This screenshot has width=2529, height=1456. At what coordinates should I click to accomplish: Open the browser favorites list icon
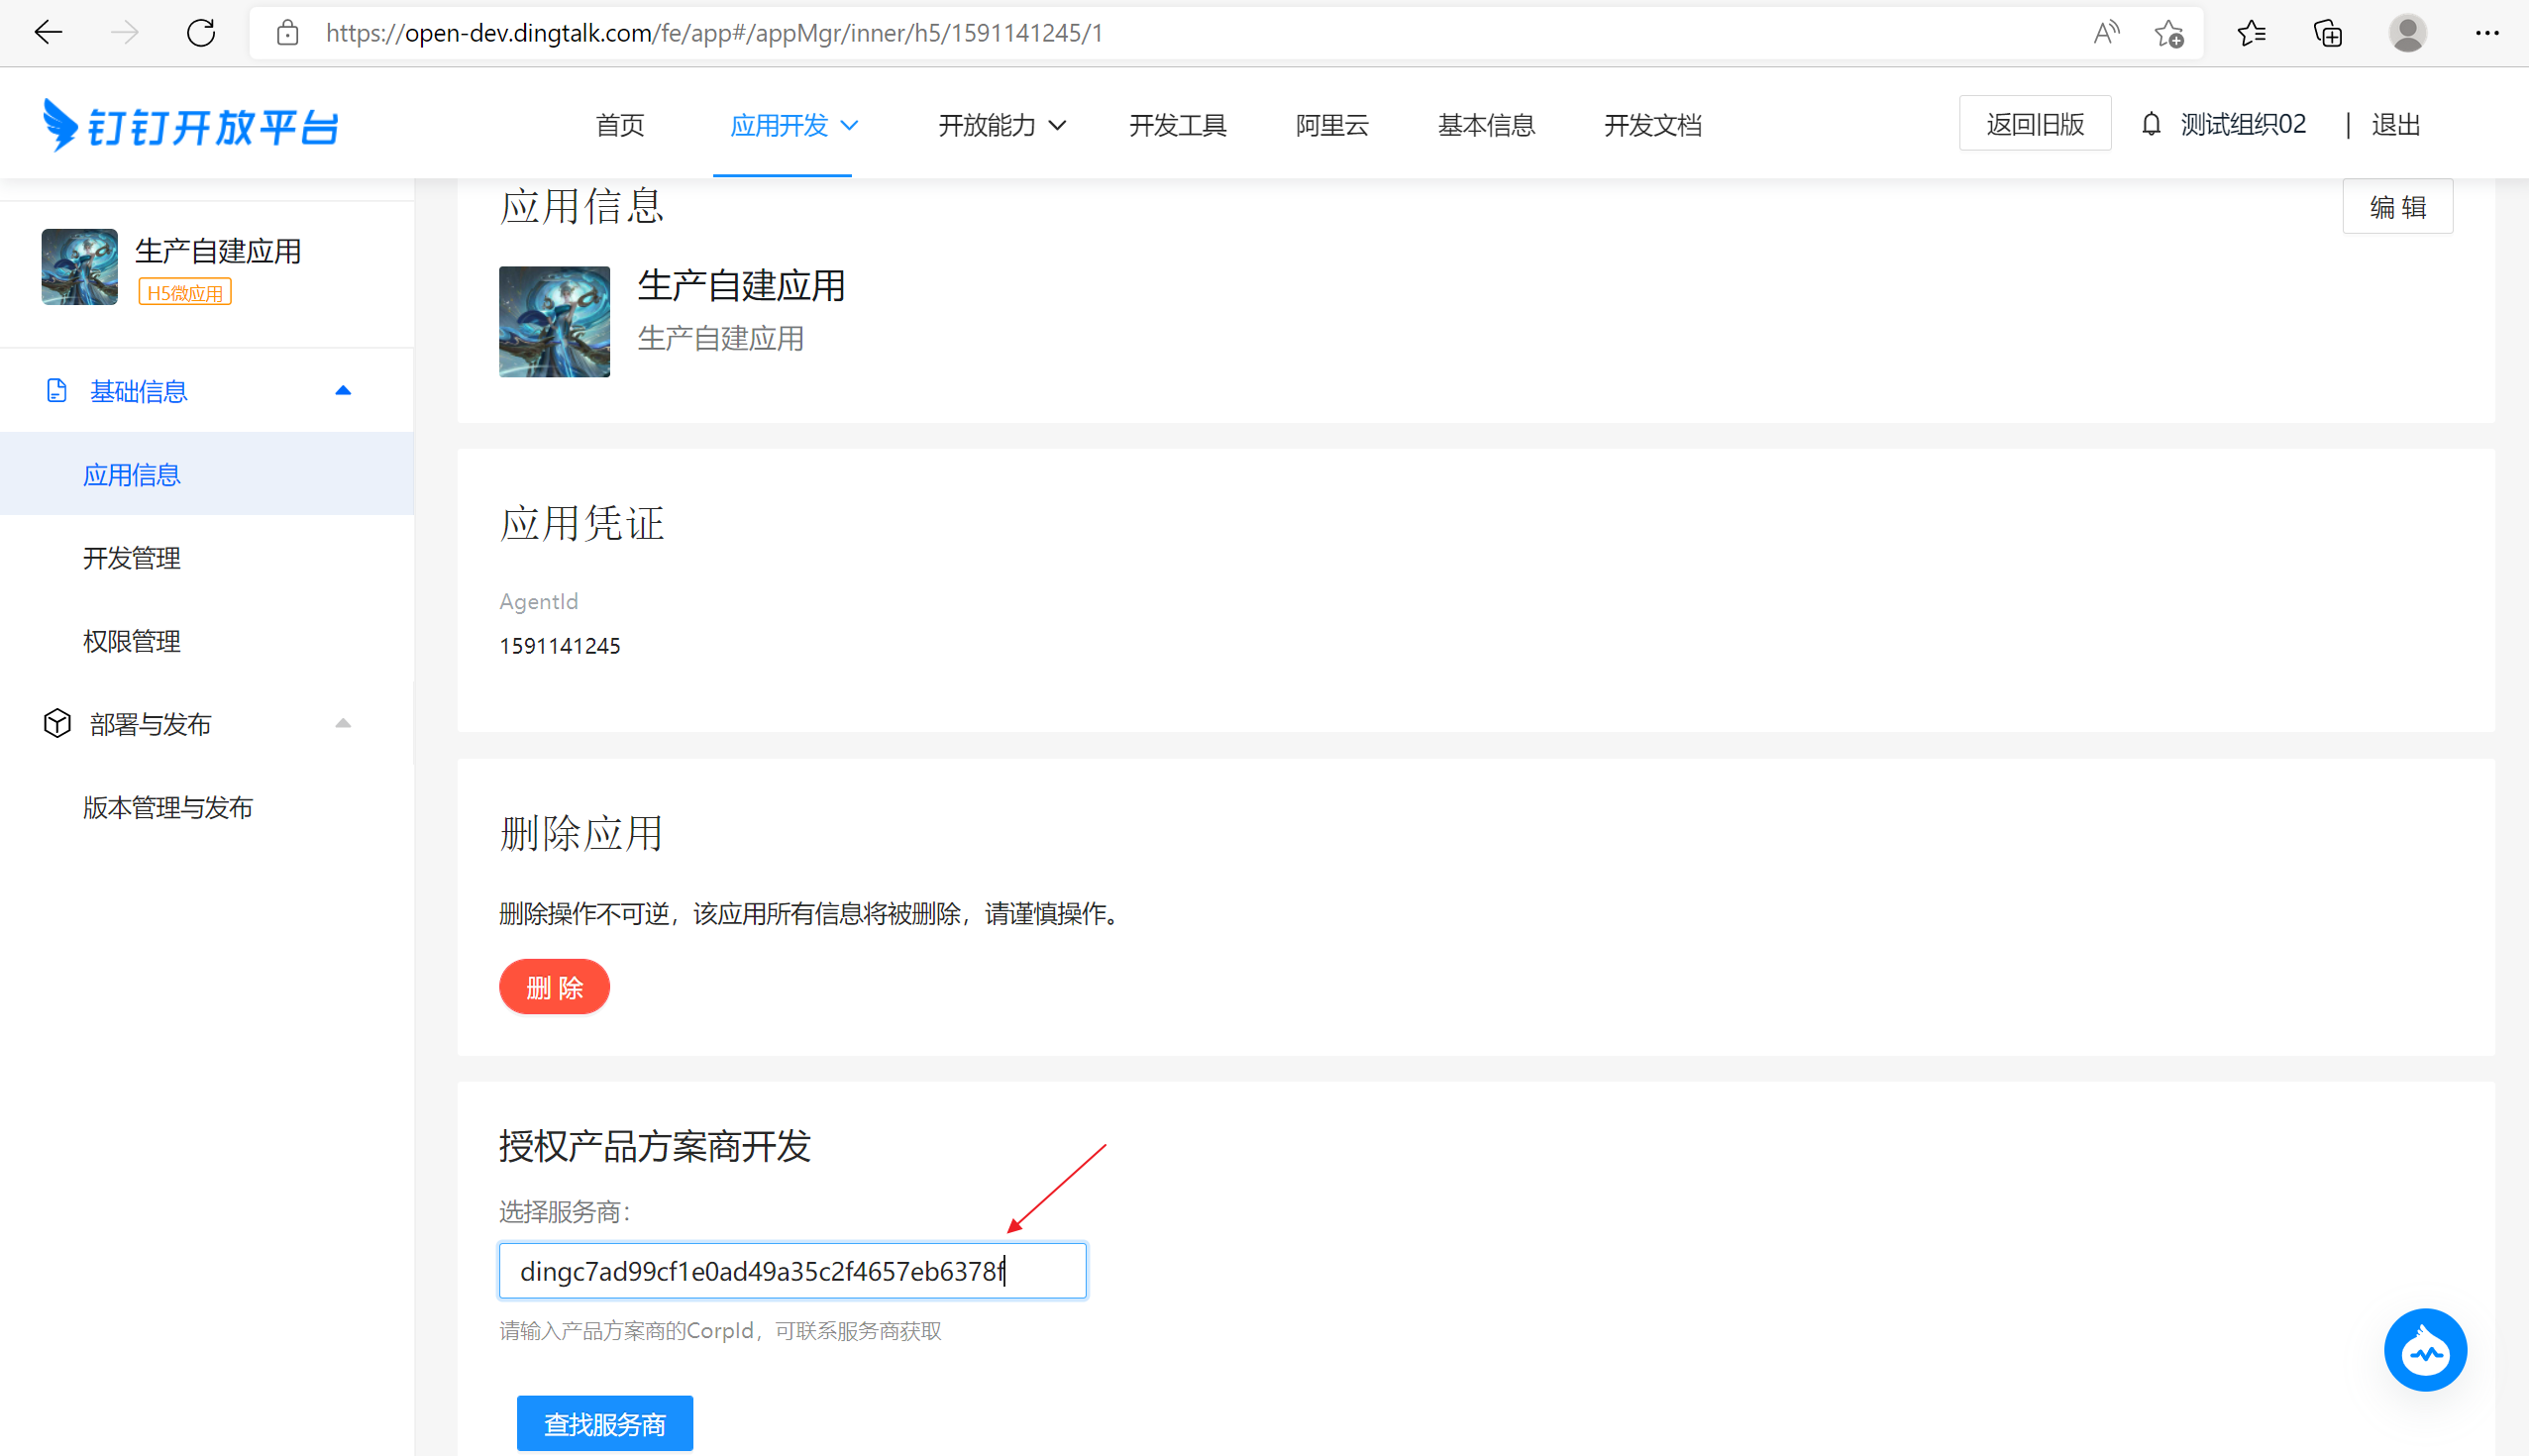coord(2251,33)
